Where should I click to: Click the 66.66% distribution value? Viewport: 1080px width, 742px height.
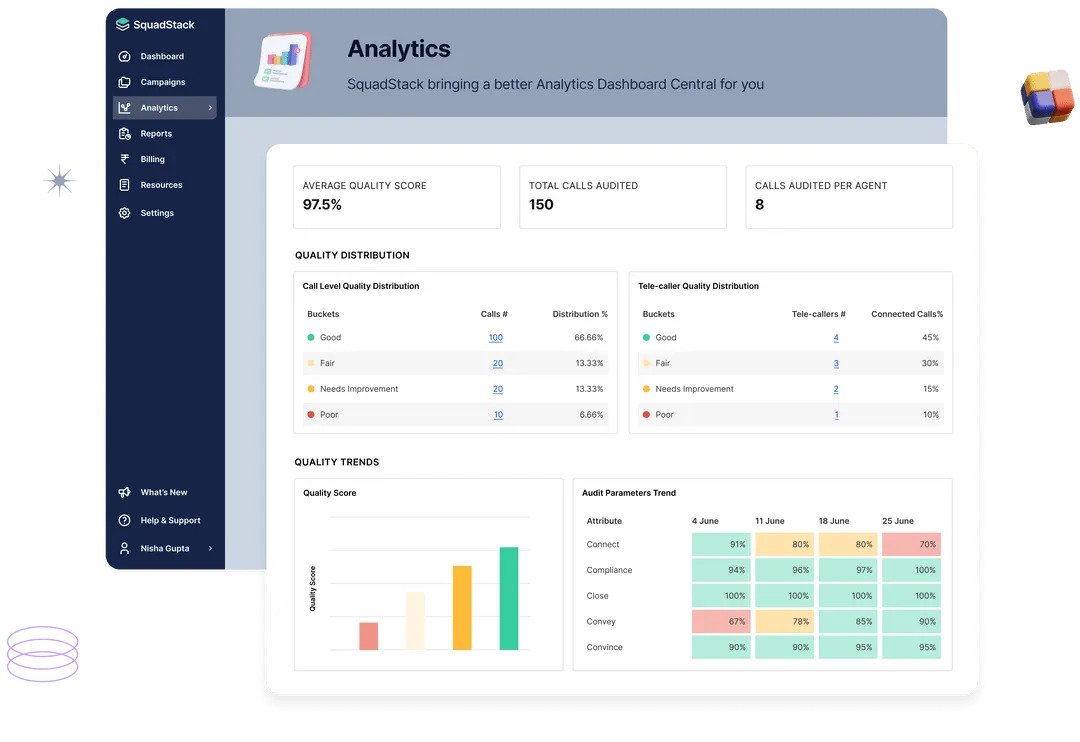coord(589,338)
